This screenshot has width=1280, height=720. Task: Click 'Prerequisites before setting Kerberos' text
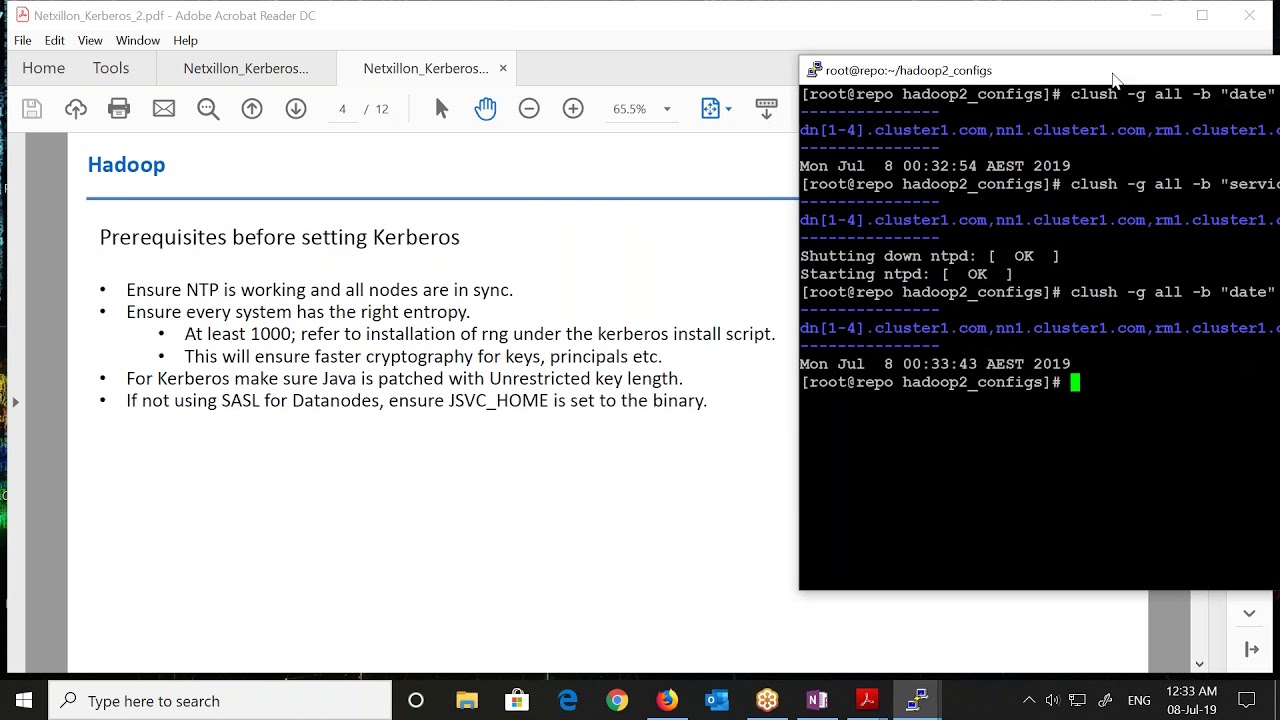coord(279,237)
